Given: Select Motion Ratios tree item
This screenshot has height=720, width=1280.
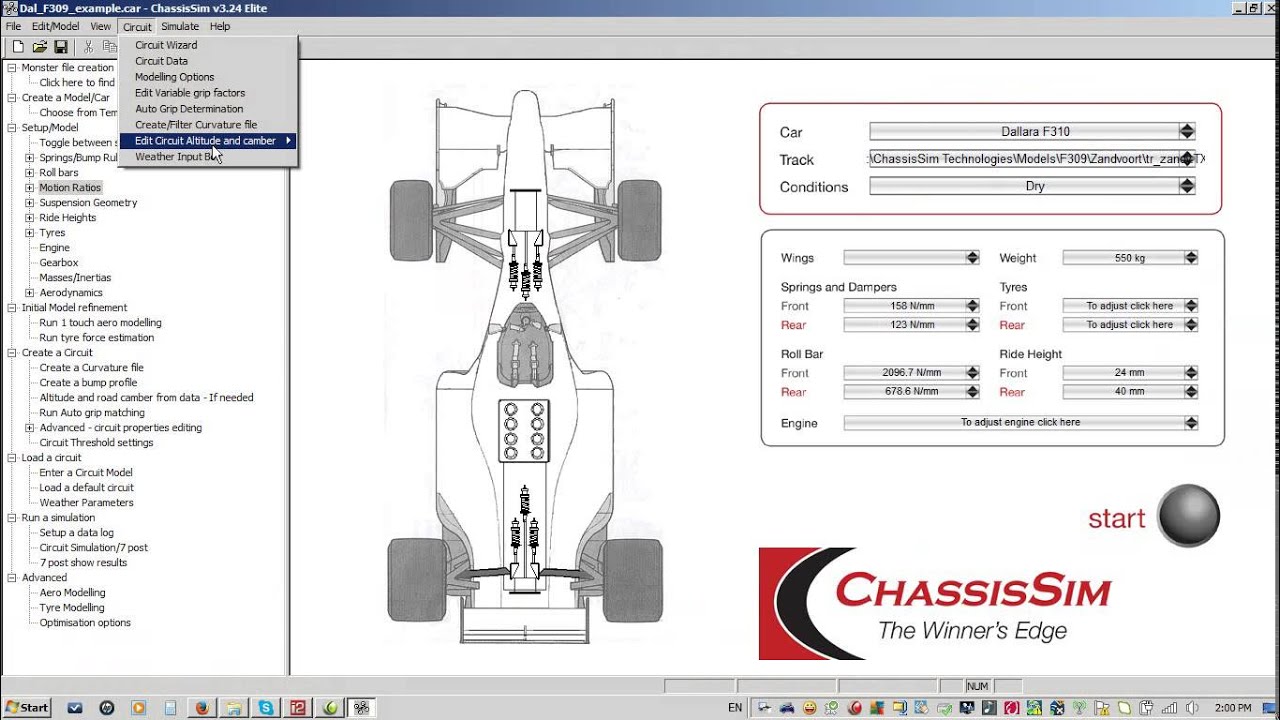Looking at the screenshot, I should click(70, 188).
